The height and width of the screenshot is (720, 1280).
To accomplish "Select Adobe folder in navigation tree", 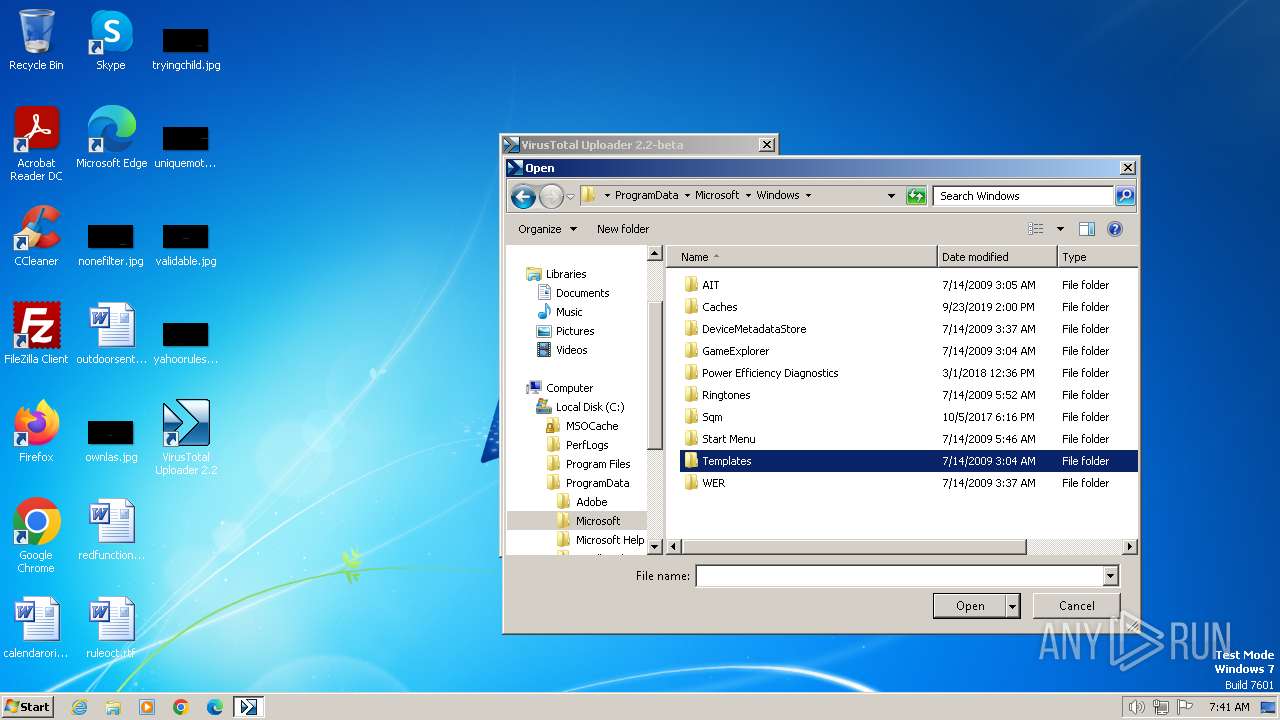I will point(591,502).
